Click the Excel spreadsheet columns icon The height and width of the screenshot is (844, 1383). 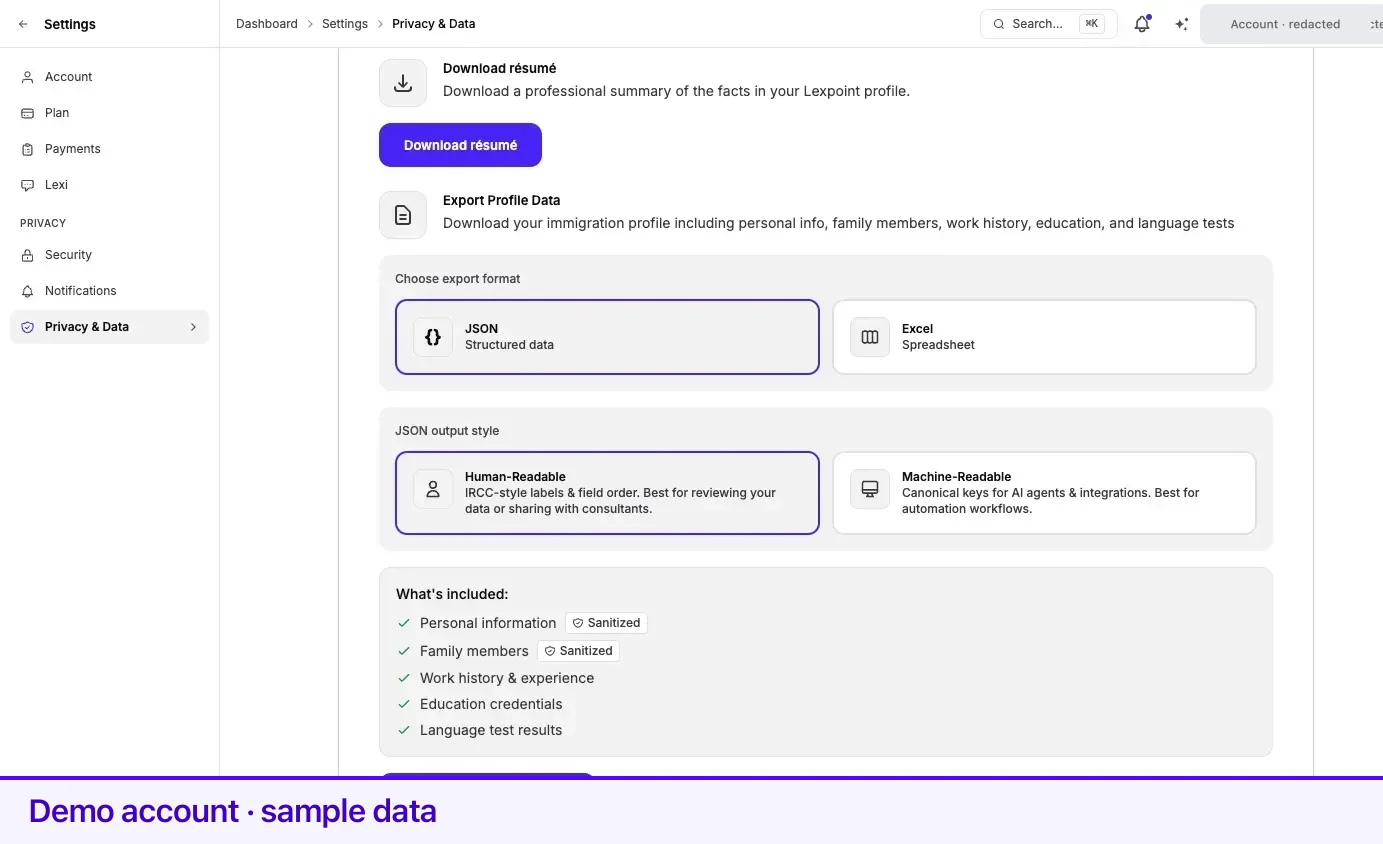click(870, 337)
